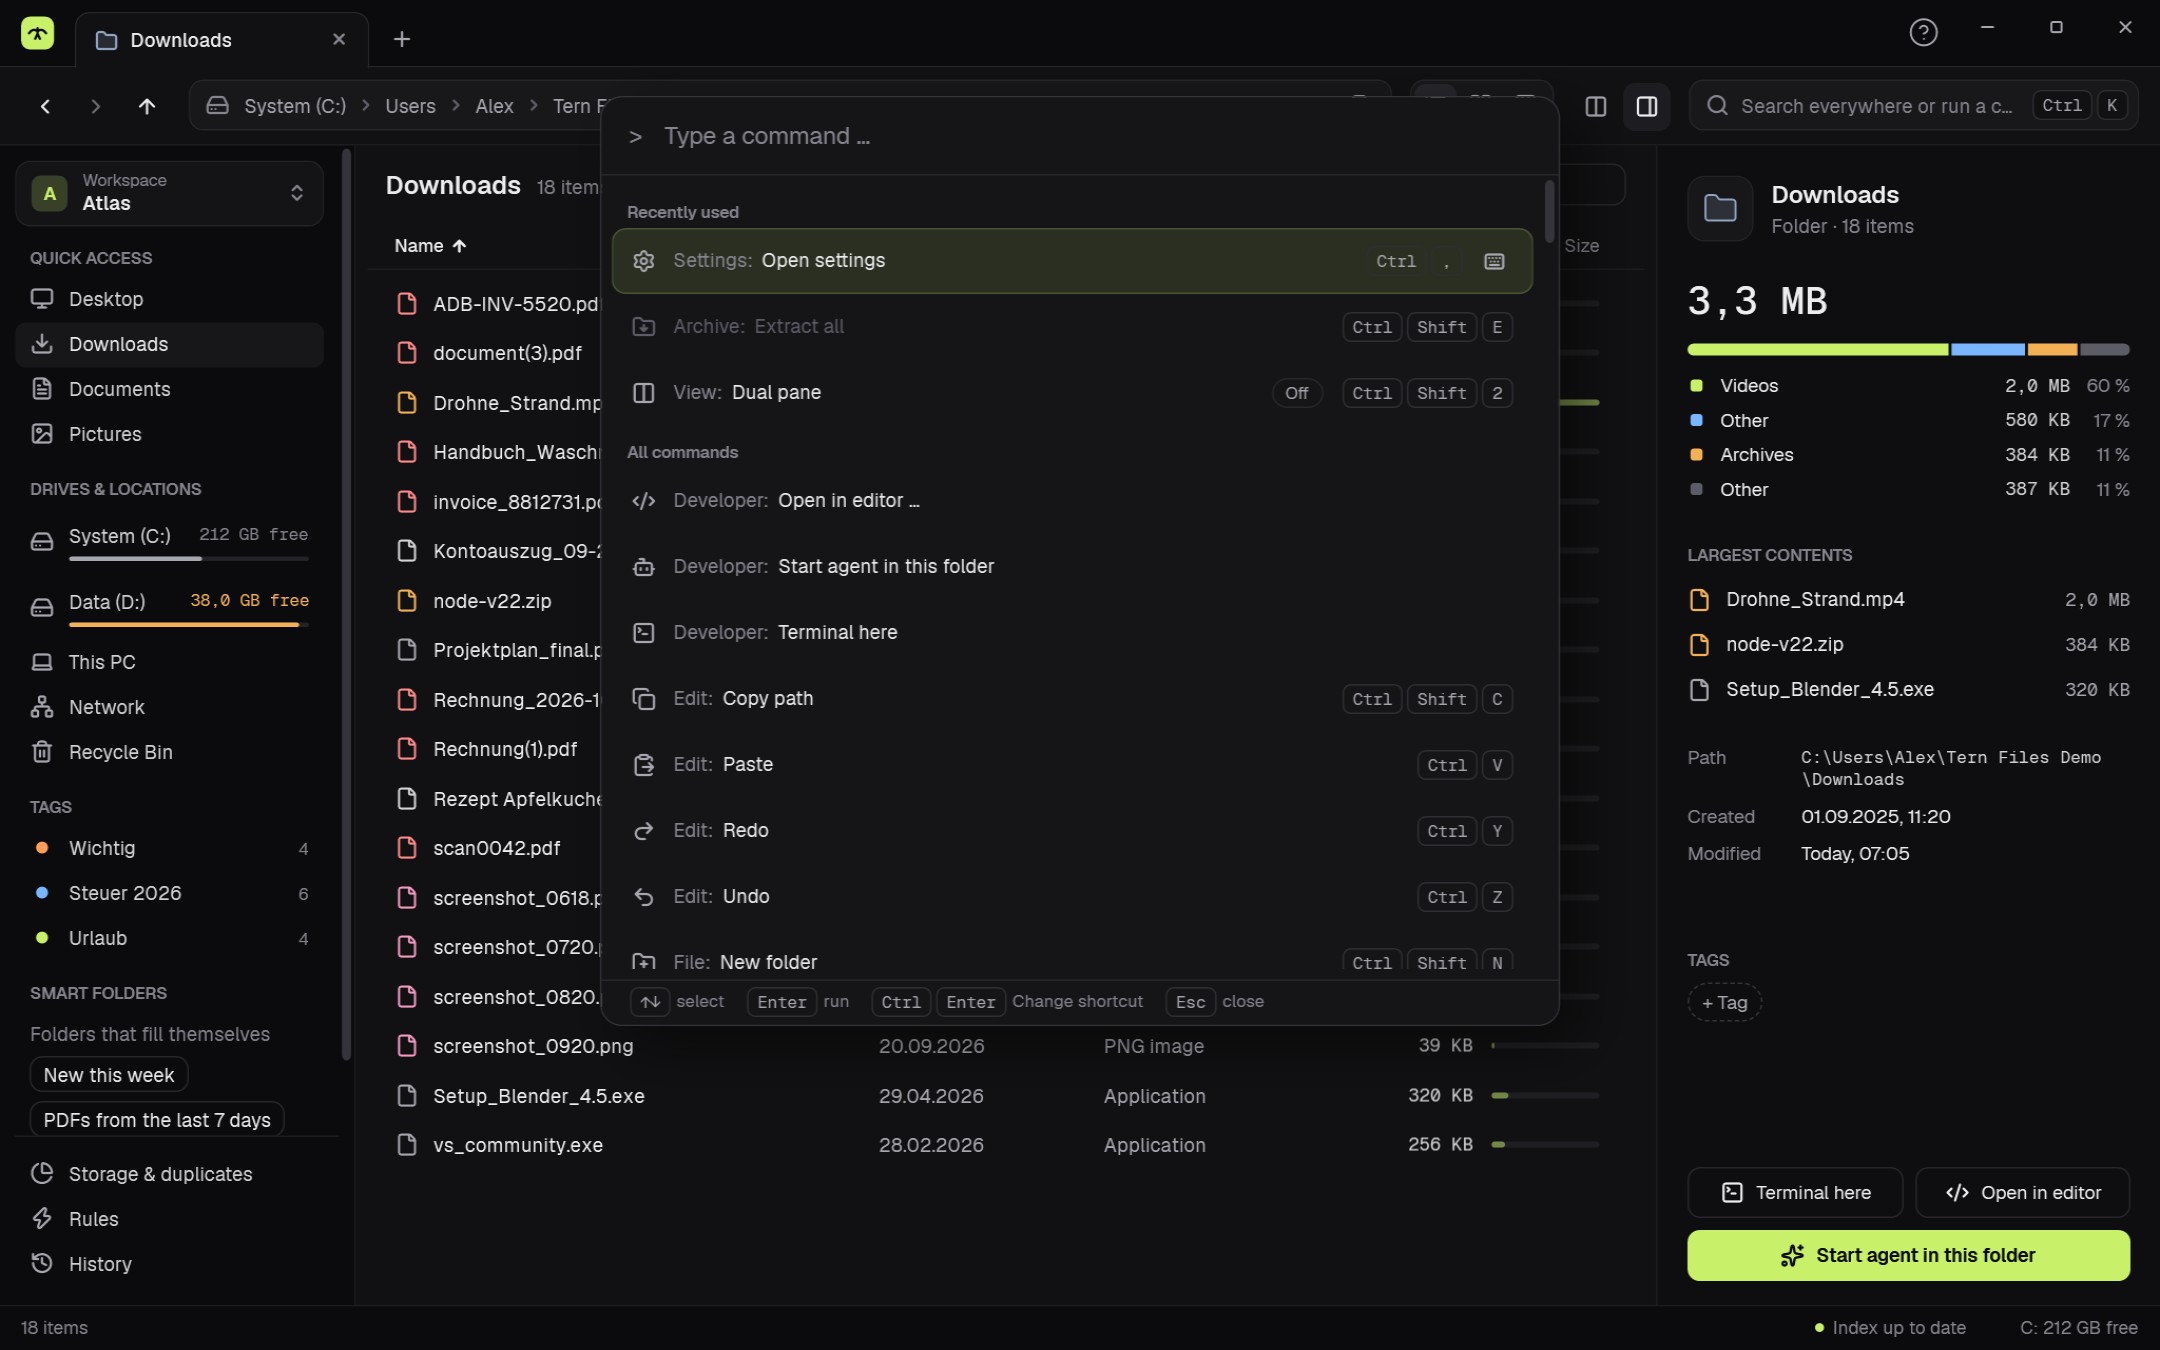The image size is (2160, 1350).
Task: Sort by the Name column header
Action: pyautogui.click(x=430, y=246)
